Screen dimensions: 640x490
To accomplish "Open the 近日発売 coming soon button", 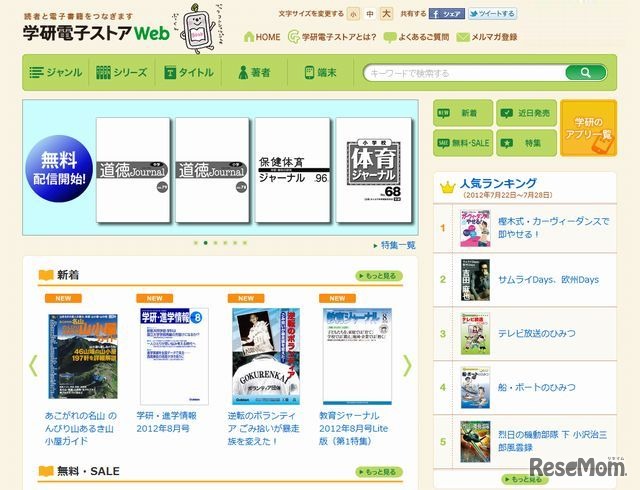I will (x=526, y=113).
